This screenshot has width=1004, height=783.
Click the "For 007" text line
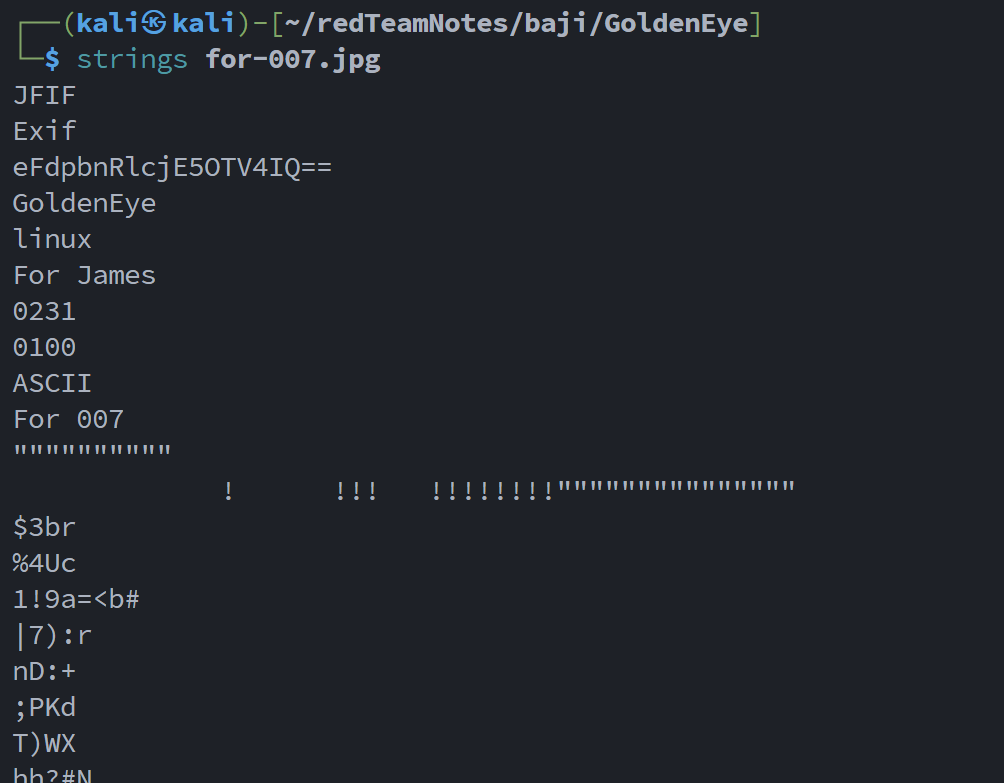click(x=68, y=419)
